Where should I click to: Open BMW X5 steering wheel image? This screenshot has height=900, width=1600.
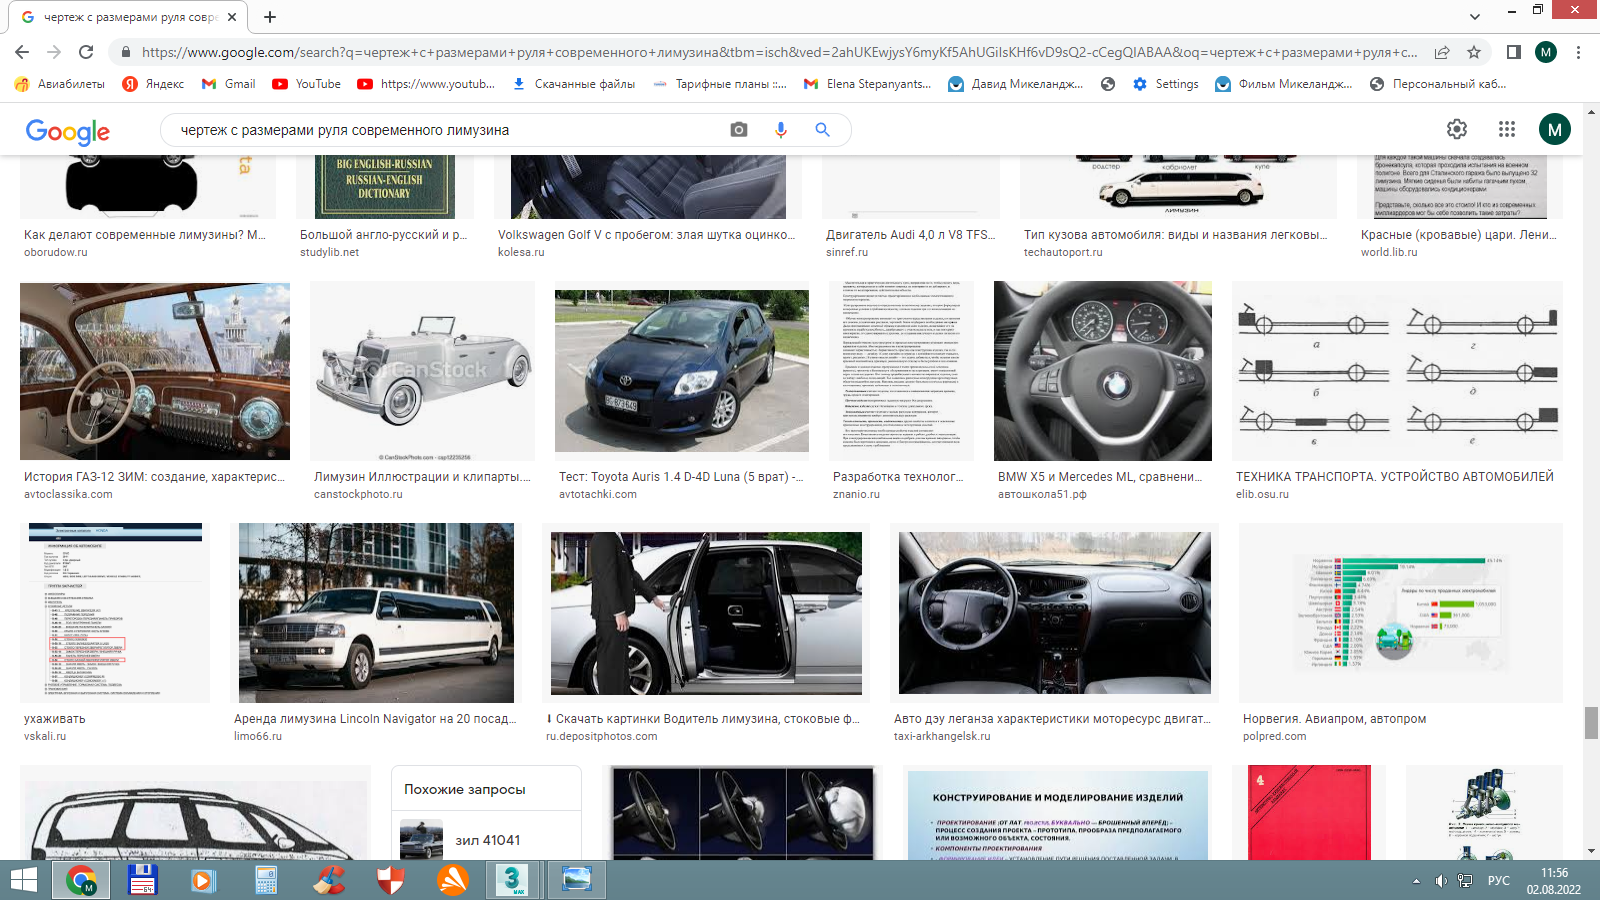tap(1103, 371)
